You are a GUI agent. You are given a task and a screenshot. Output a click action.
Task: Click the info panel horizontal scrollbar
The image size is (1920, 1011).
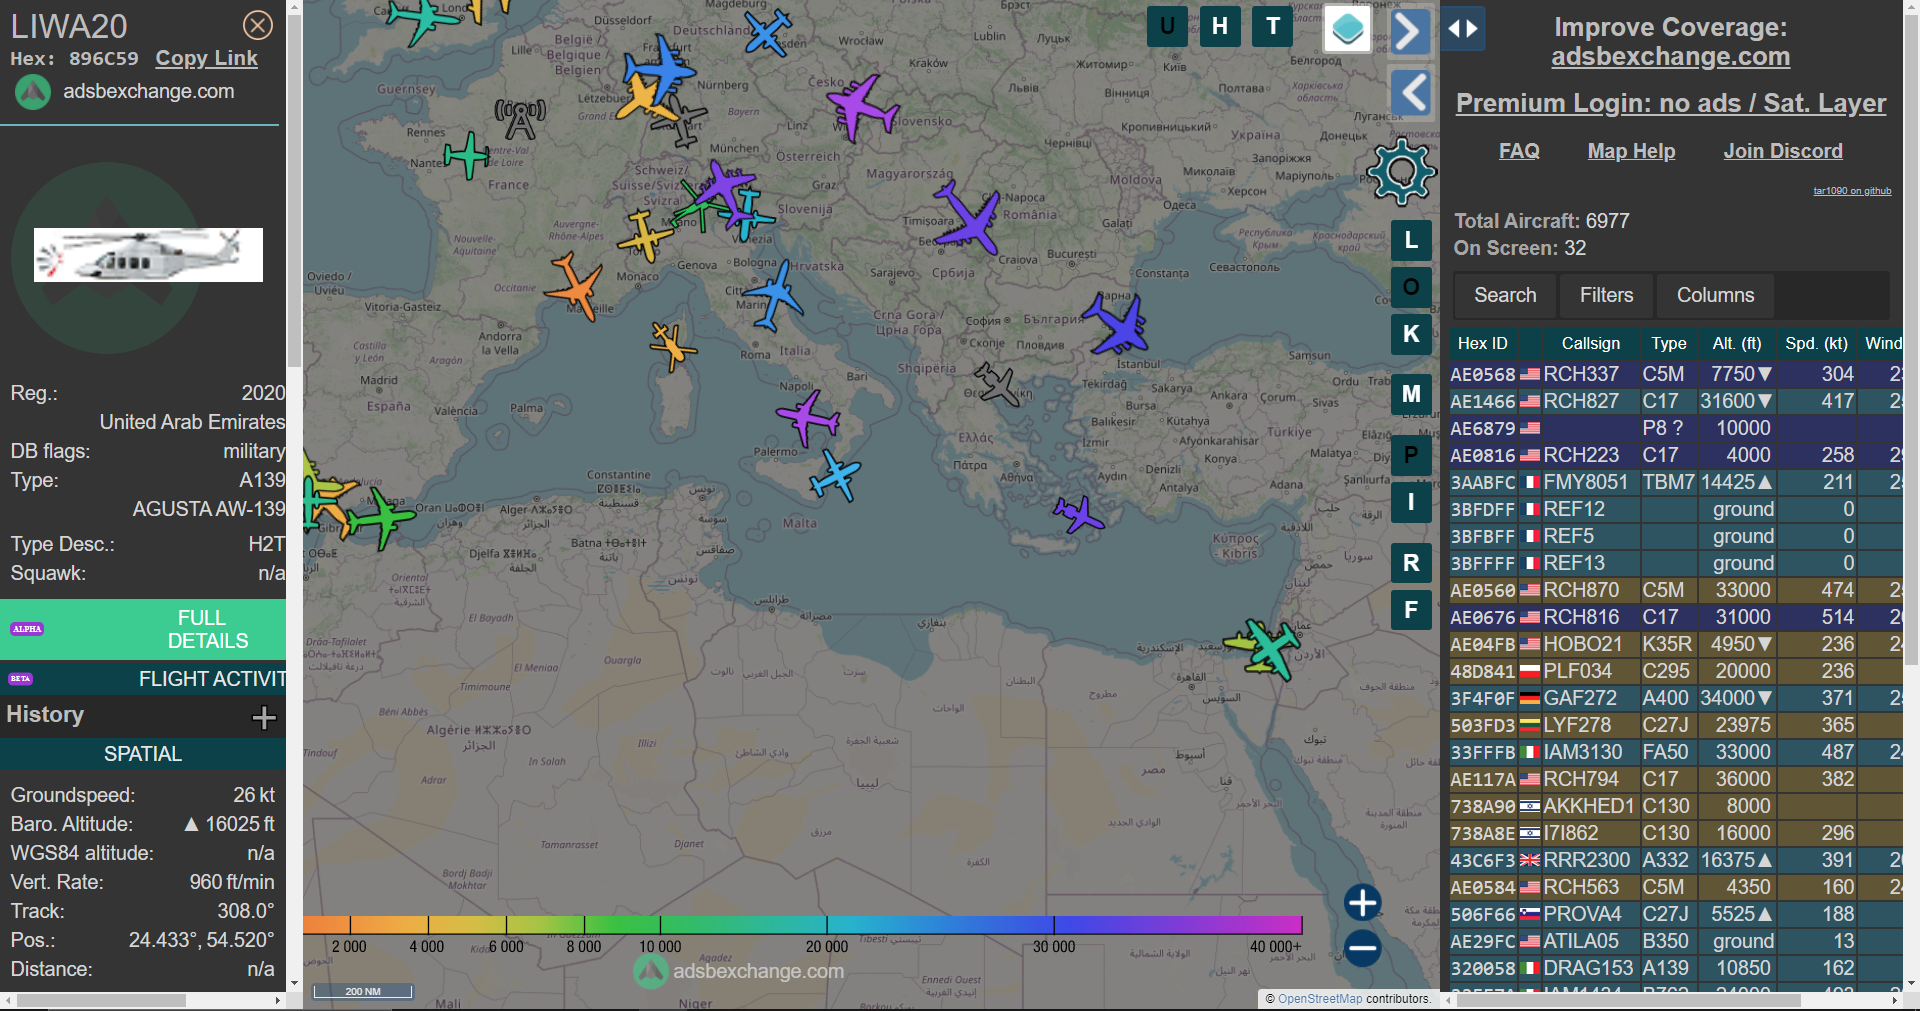tap(101, 1000)
